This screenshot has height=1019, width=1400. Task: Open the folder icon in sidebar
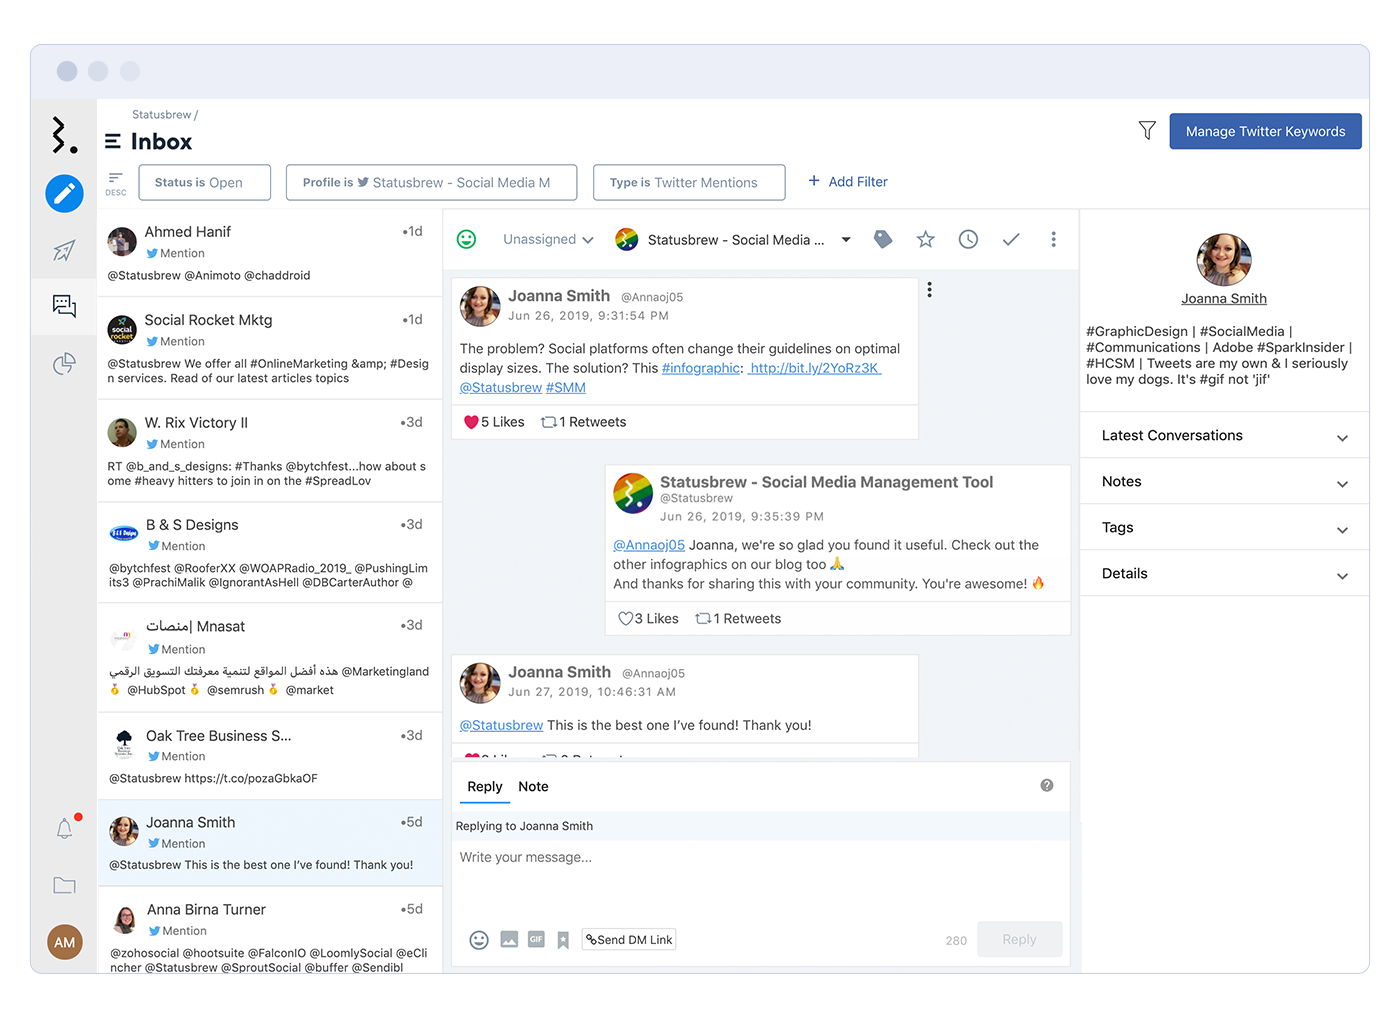64,885
